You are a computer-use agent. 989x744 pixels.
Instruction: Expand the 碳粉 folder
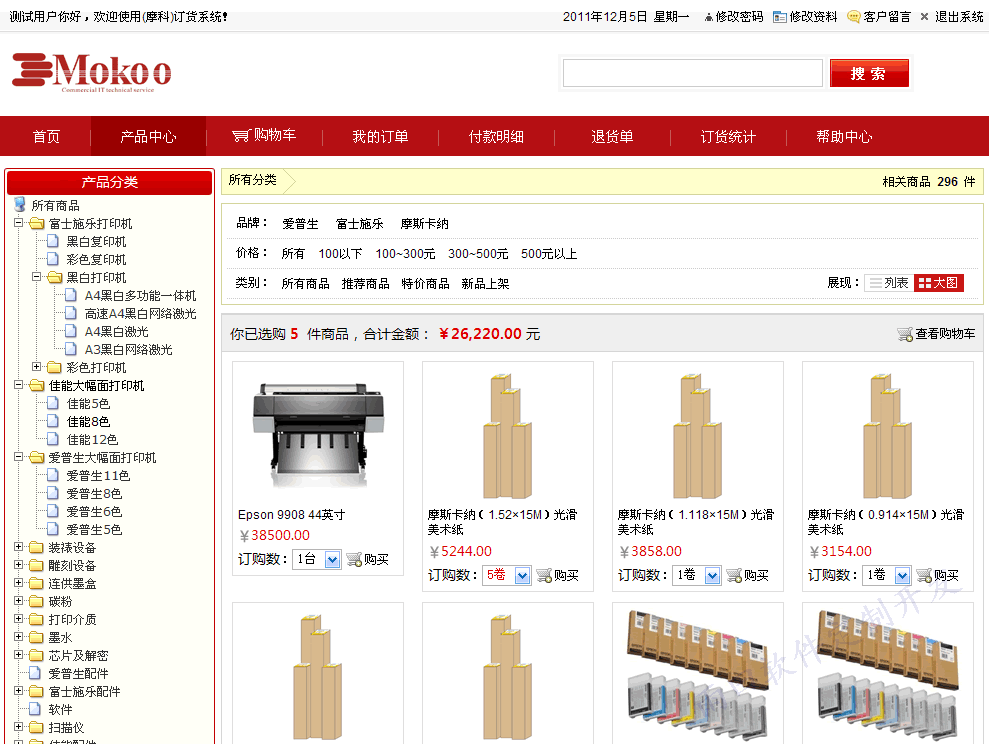(18, 602)
